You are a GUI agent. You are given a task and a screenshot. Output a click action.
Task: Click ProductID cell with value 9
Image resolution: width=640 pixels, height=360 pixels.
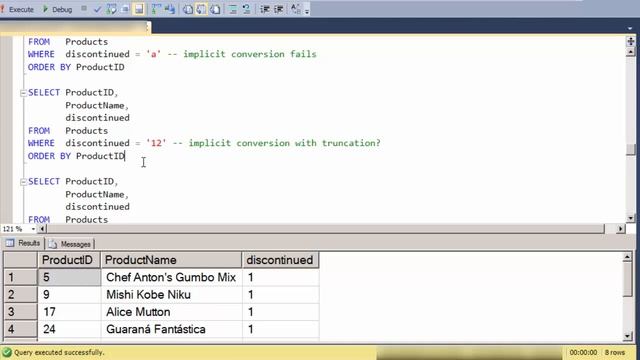point(69,295)
